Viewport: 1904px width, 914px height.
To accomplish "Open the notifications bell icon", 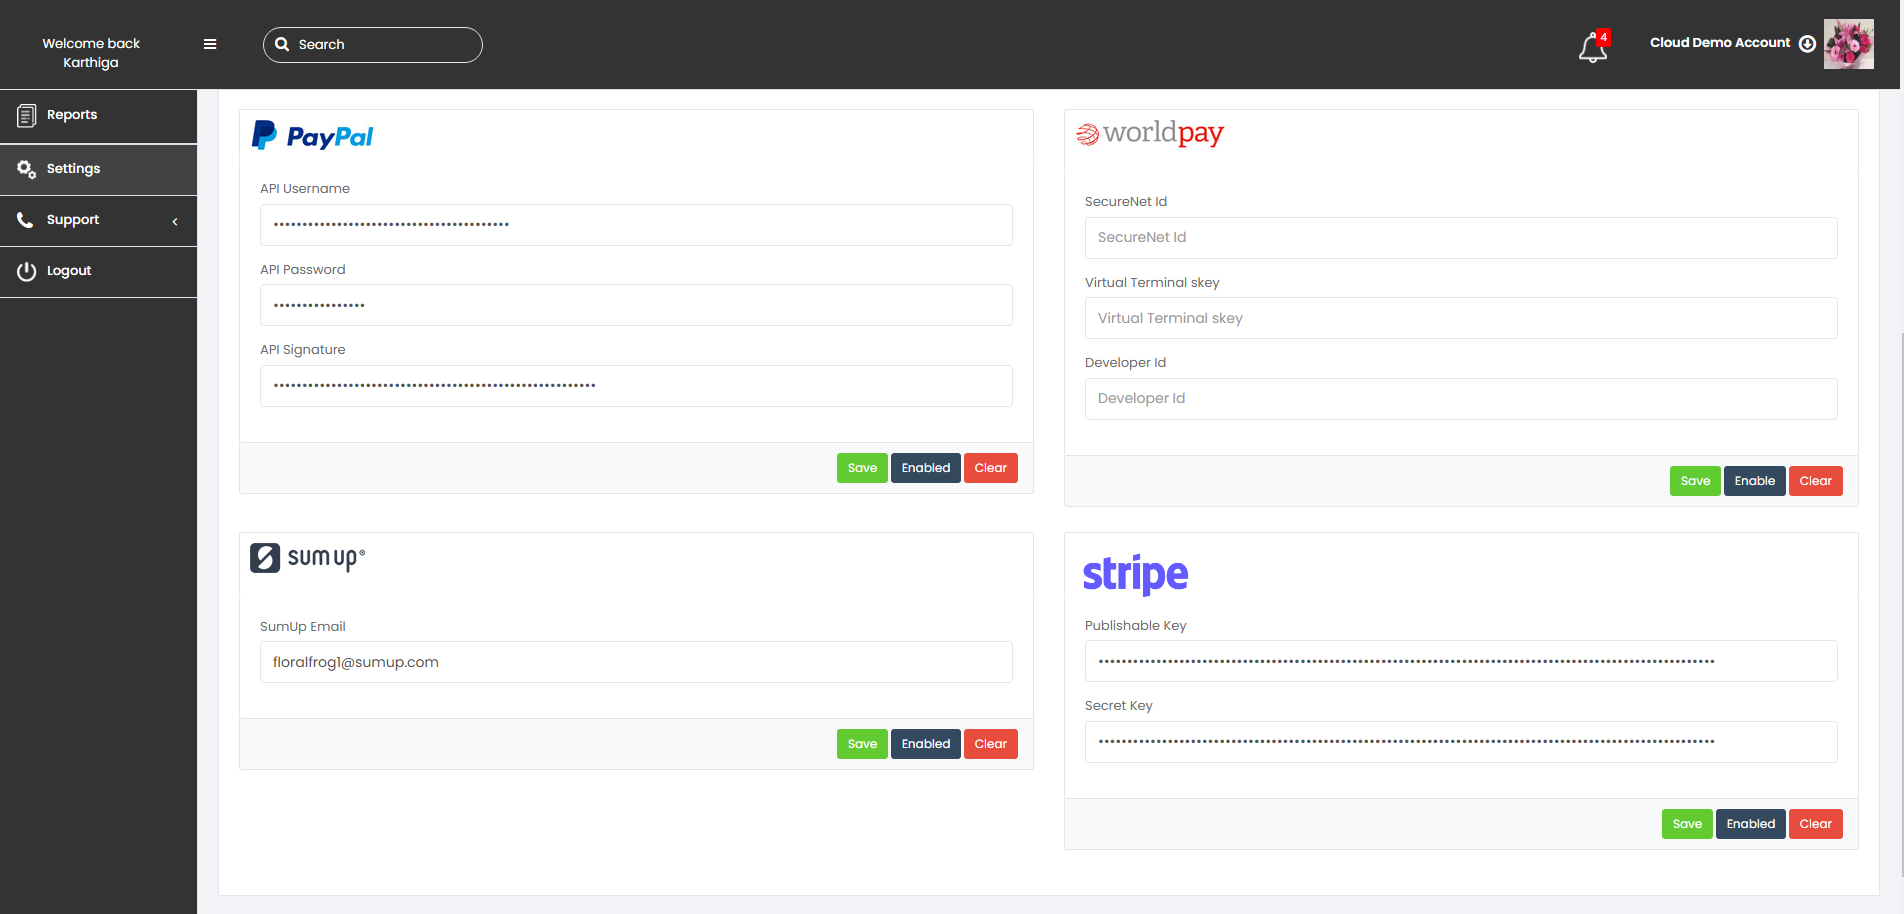I will point(1592,47).
